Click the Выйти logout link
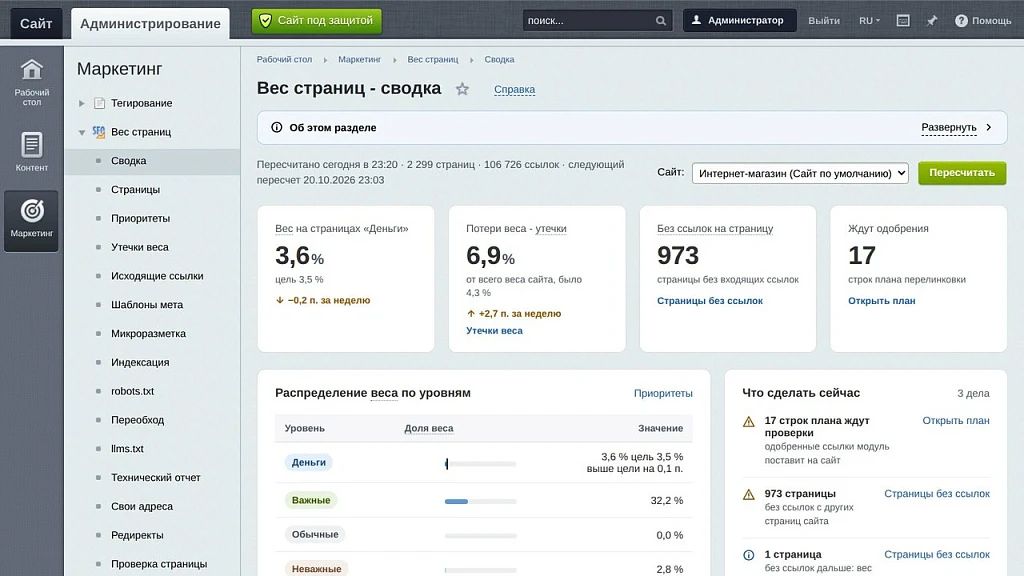The image size is (1024, 576). pos(824,21)
